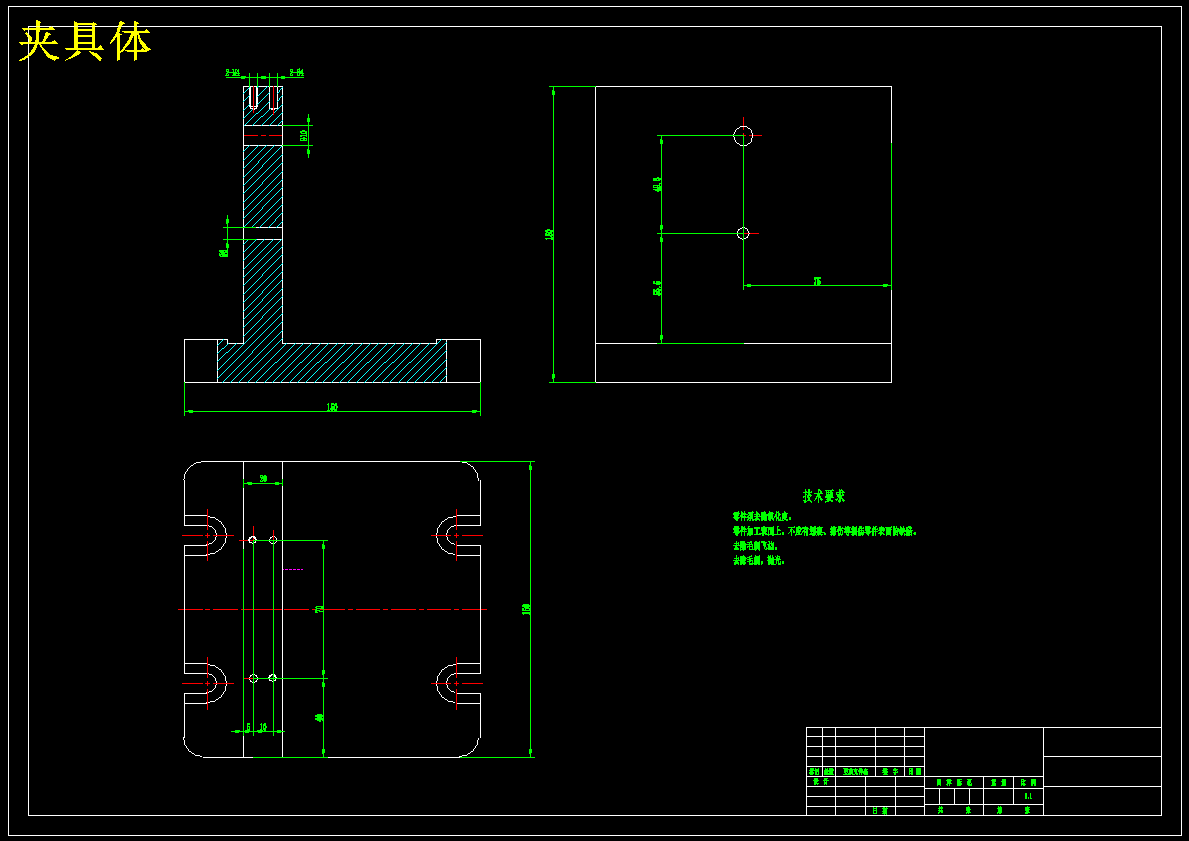Click the yellow title text 夹具体
The height and width of the screenshot is (841, 1189).
pyautogui.click(x=85, y=42)
